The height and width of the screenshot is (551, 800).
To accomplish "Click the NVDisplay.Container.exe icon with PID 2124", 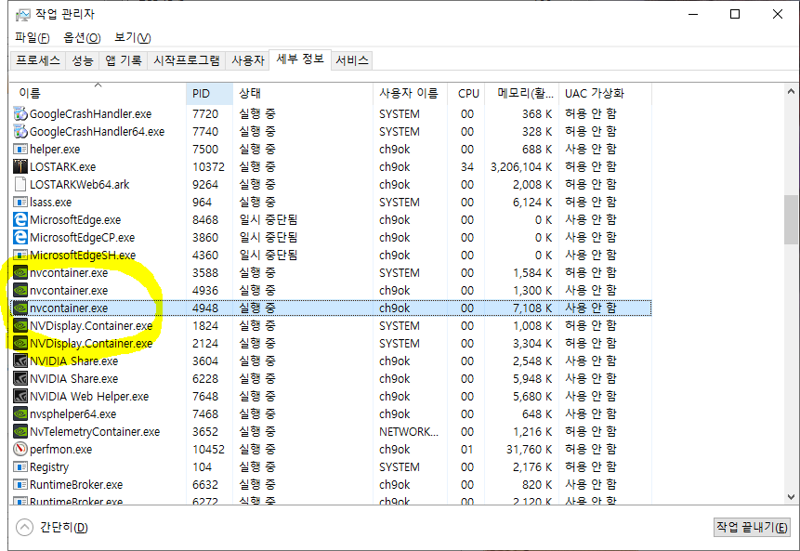I will point(20,343).
